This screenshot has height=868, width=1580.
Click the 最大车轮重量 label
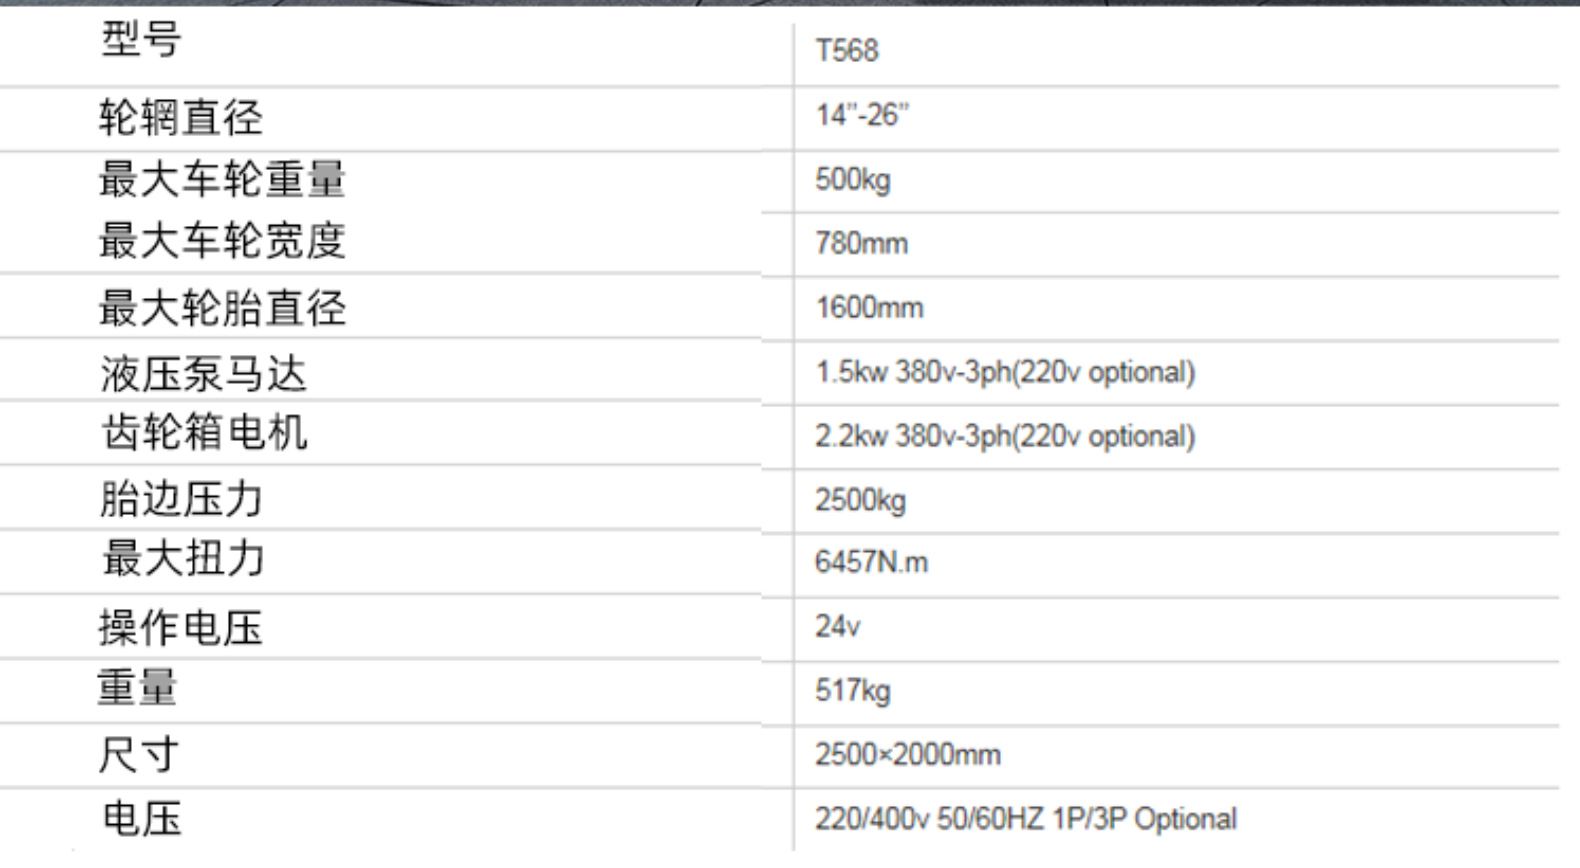222,180
